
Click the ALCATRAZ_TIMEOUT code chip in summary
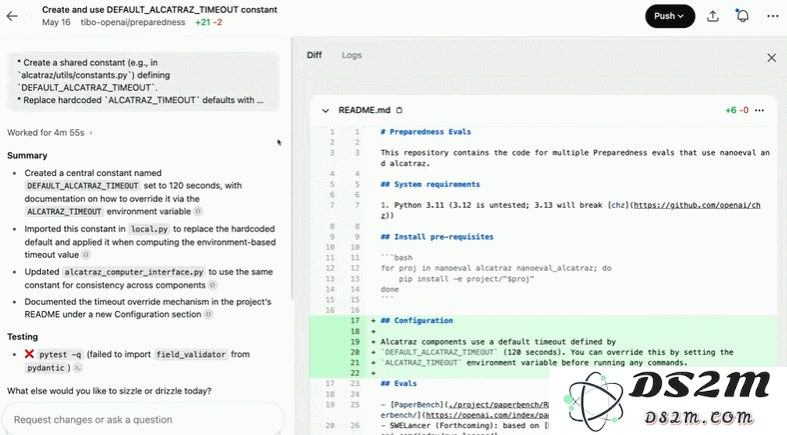[x=64, y=212]
